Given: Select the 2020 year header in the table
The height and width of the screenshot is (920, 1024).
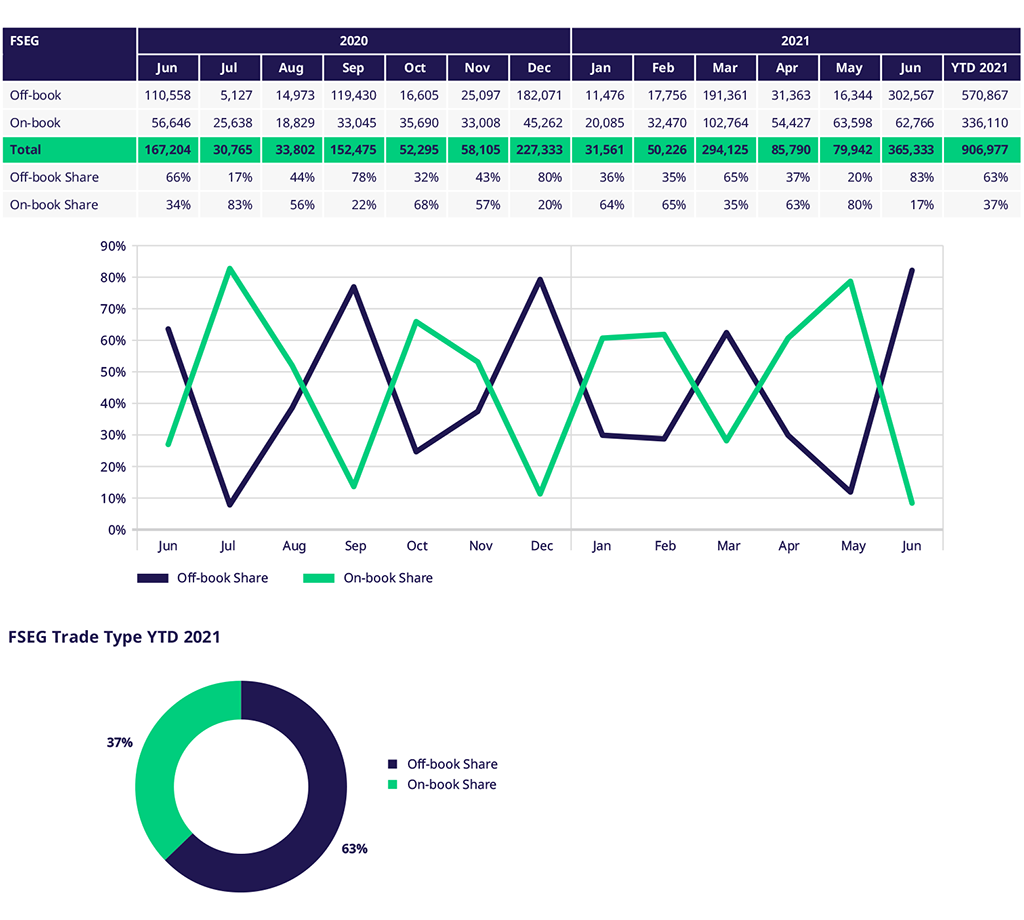Looking at the screenshot, I should tap(353, 41).
